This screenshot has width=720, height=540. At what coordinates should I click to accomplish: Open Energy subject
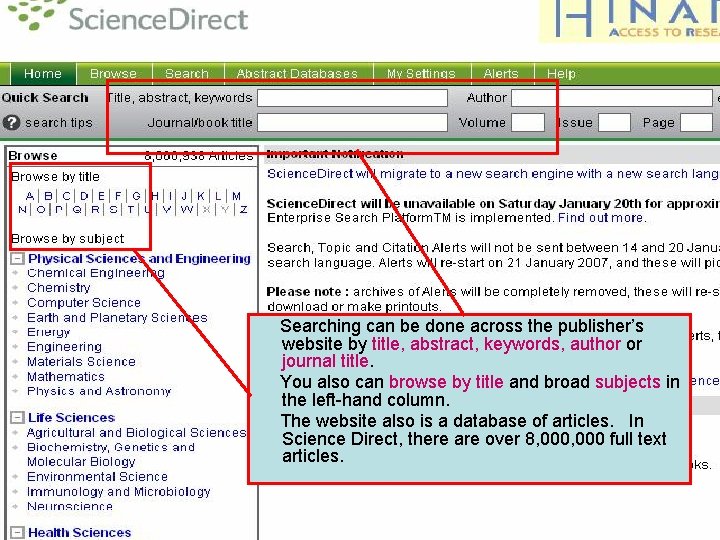(49, 332)
